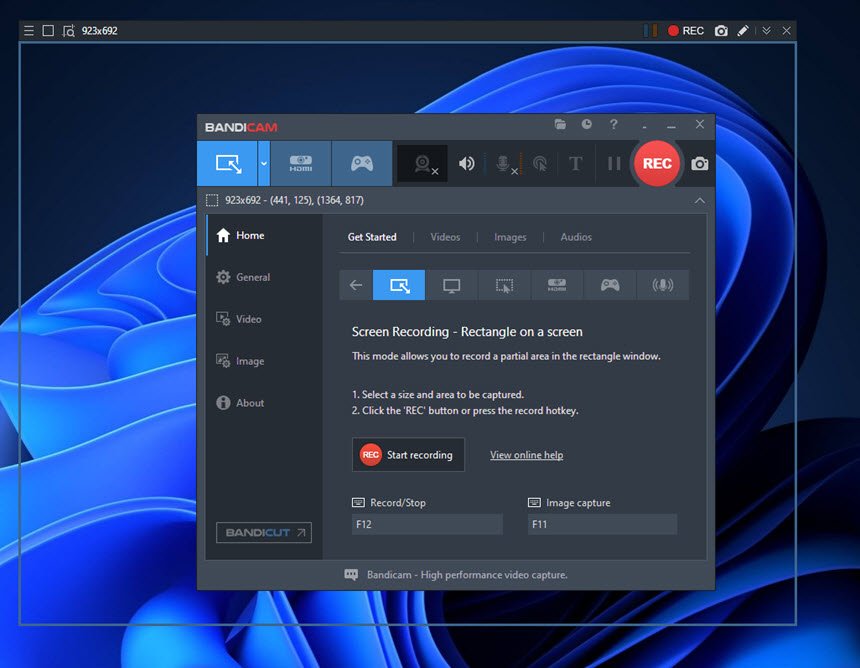Click the fullscreen square icon on capture bar
Viewport: 860px width, 668px height.
(x=48, y=31)
